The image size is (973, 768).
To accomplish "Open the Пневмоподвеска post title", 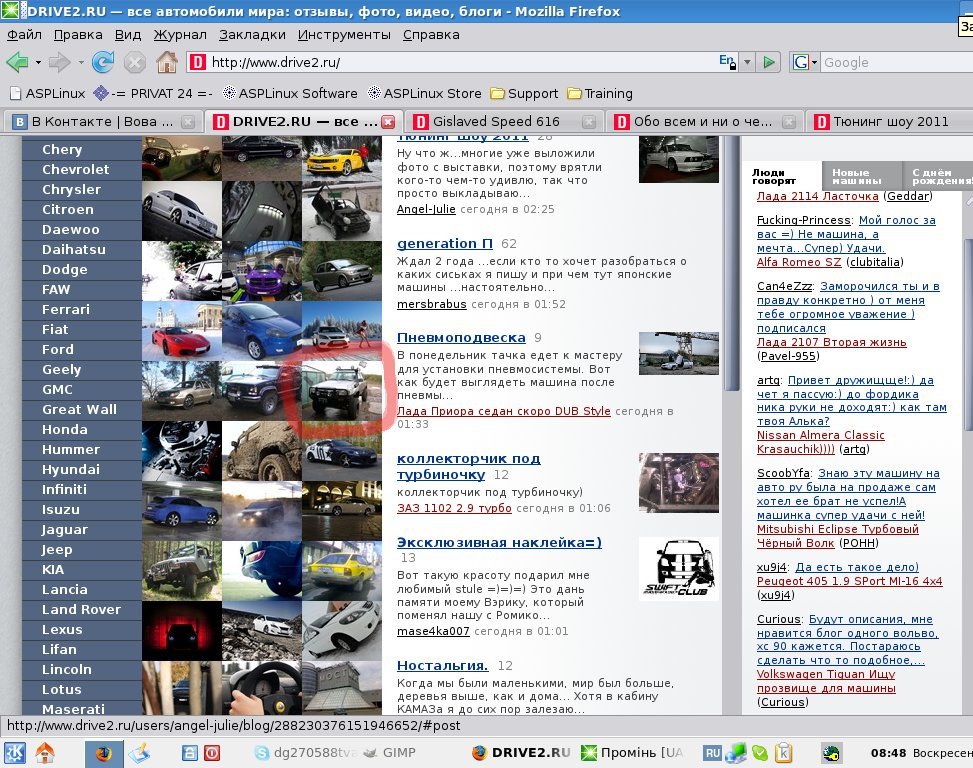I will tap(461, 337).
